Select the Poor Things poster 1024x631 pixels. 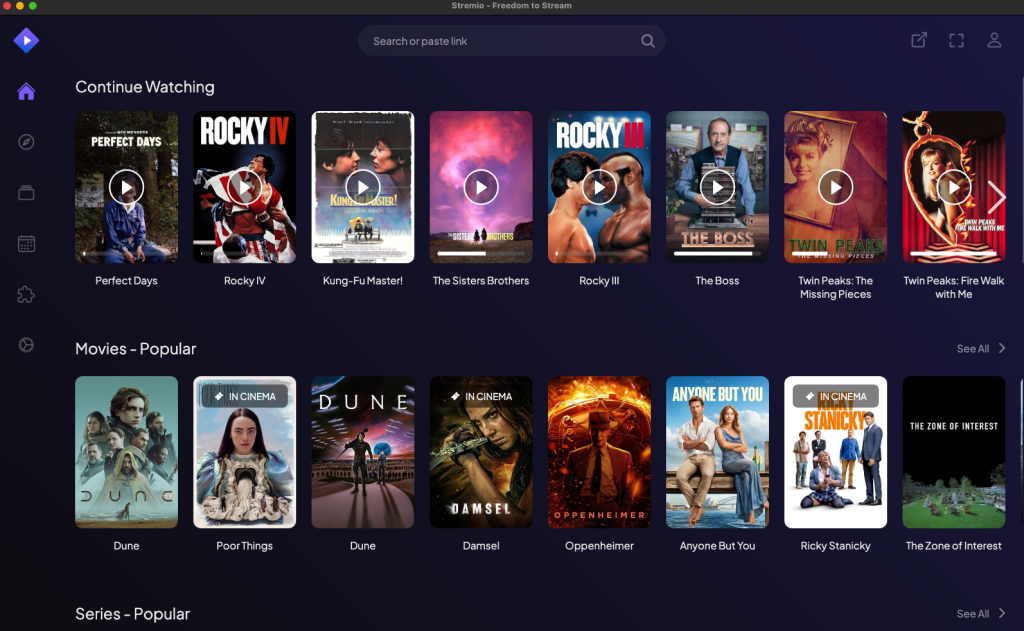244,452
